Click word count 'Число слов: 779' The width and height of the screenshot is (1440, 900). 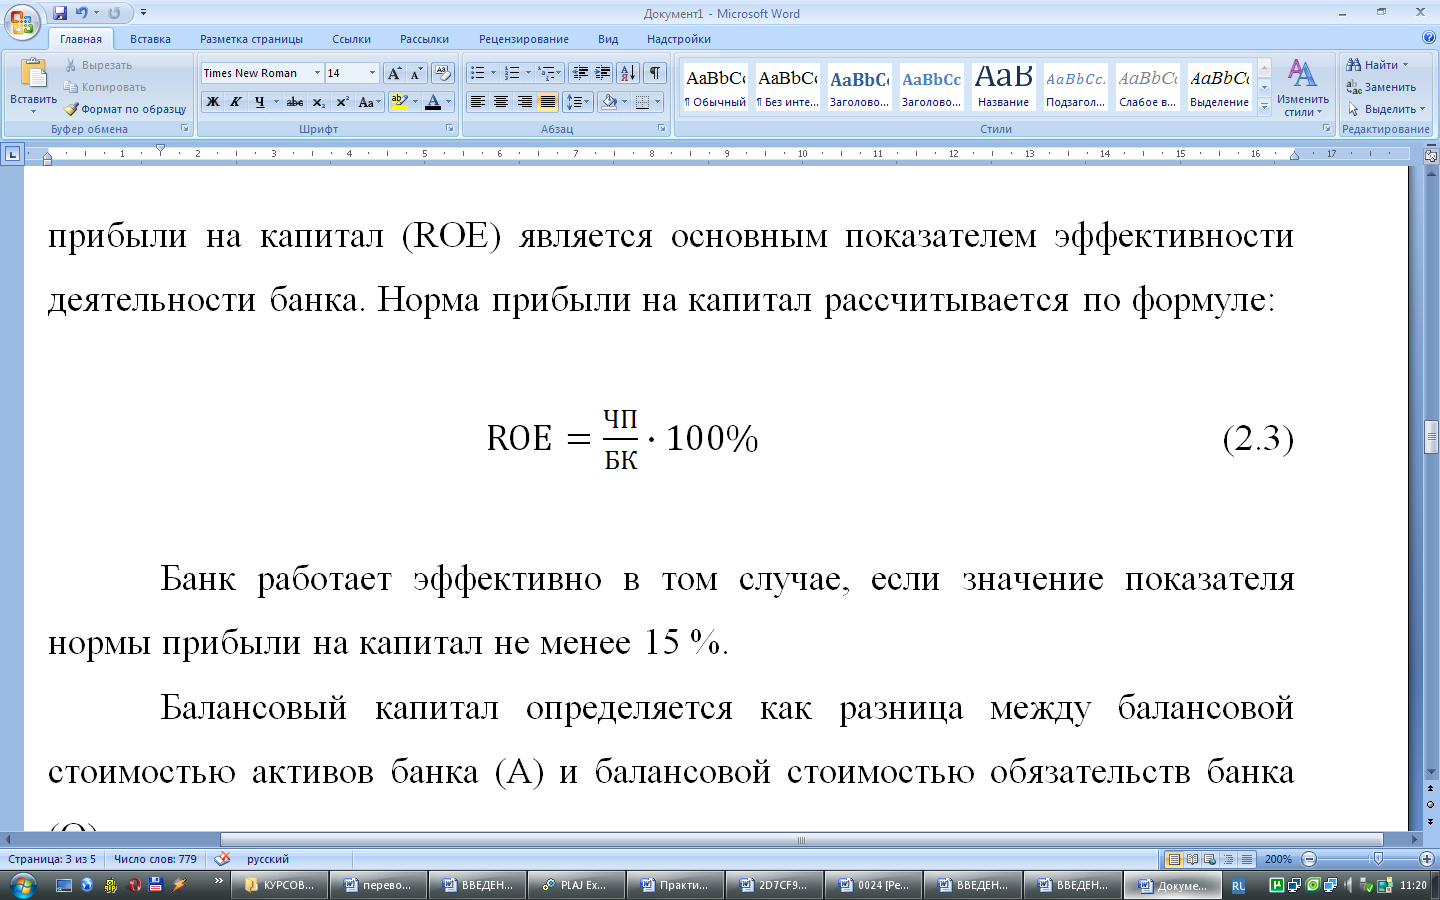pos(155,859)
